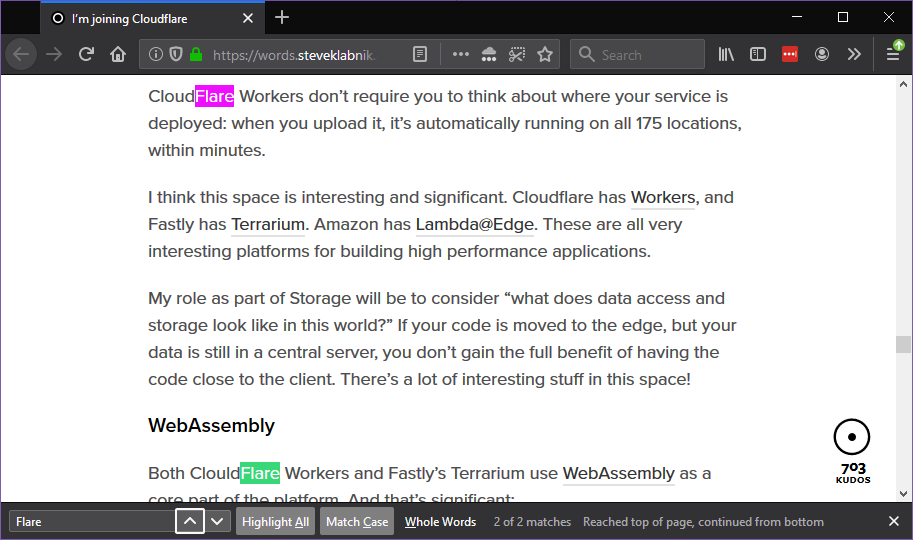This screenshot has width=913, height=540.
Task: Click the magenta highlighted Flare match
Action: pyautogui.click(x=214, y=96)
